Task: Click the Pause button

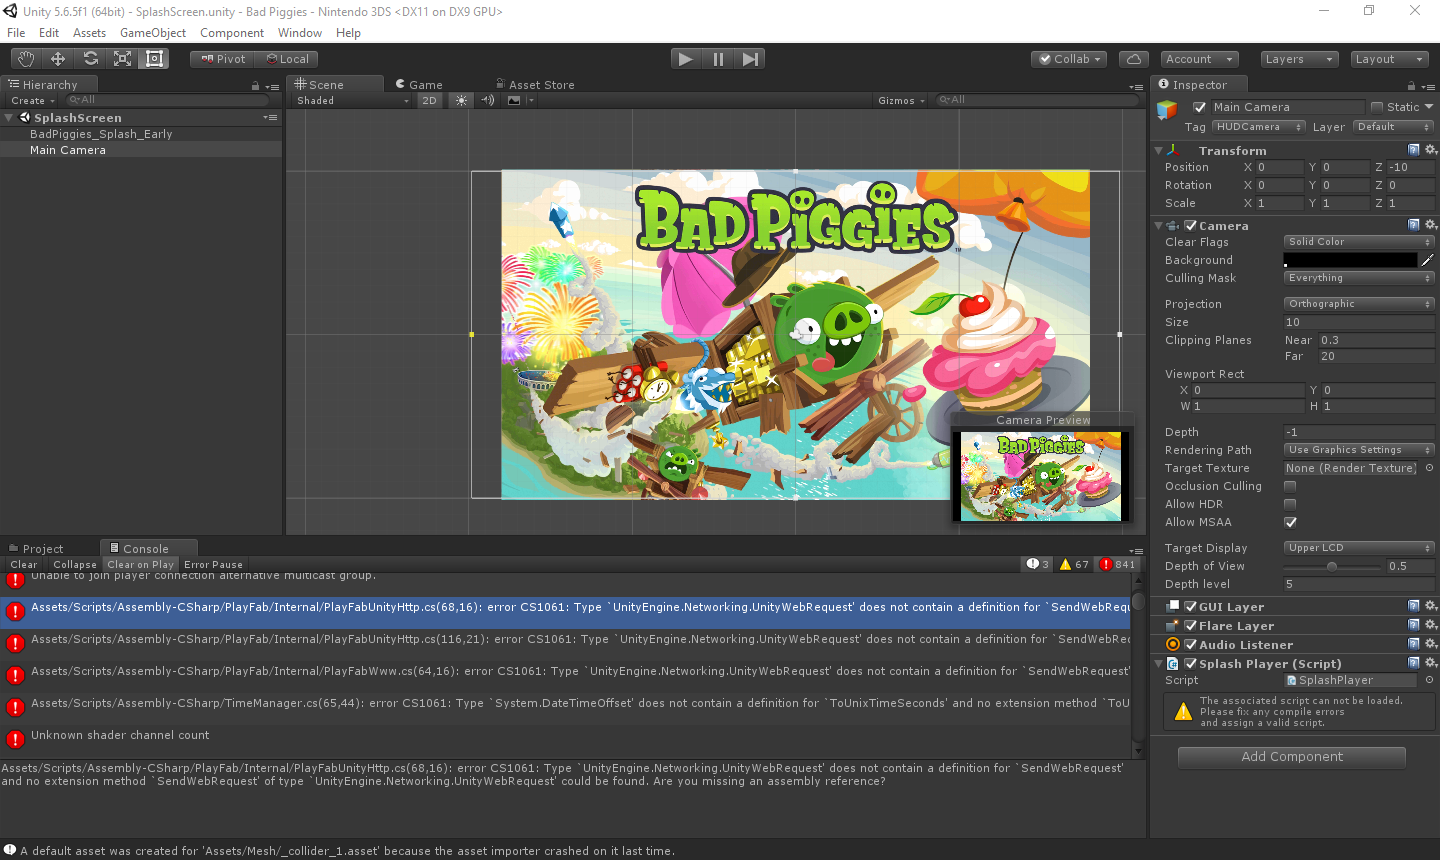Action: click(x=718, y=59)
